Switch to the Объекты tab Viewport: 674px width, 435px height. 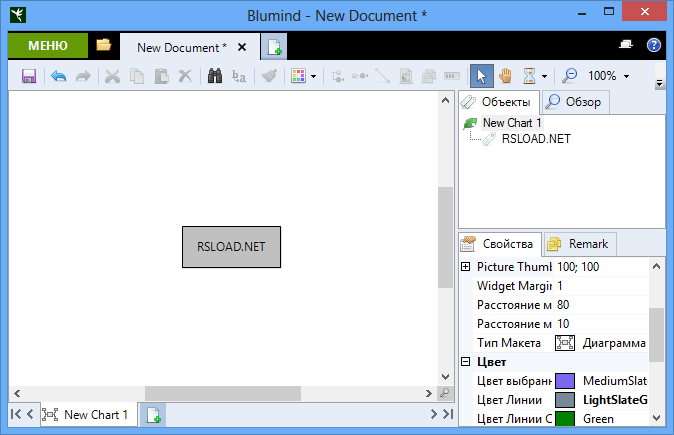[499, 102]
